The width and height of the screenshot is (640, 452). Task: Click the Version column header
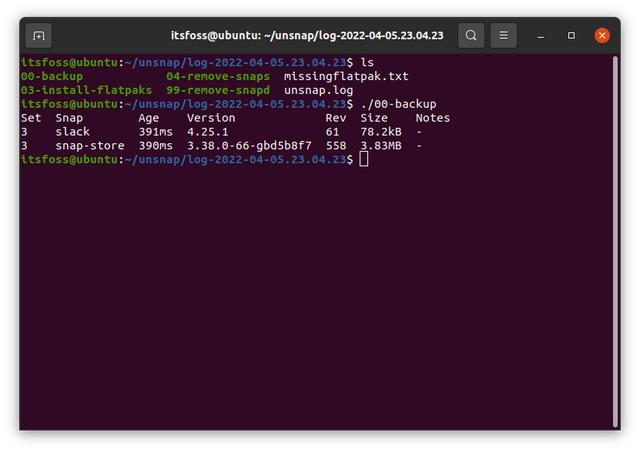(x=211, y=118)
